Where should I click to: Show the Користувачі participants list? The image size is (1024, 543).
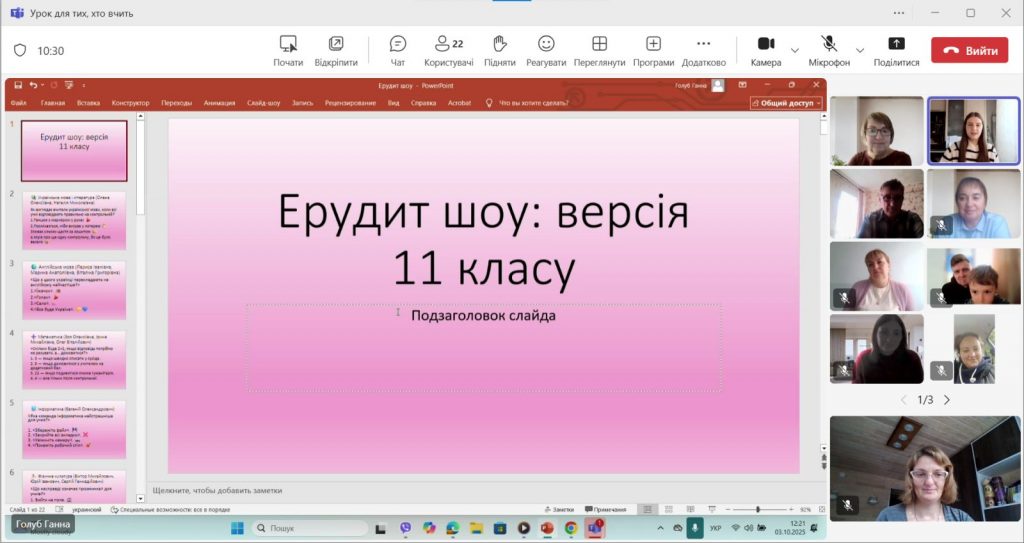coord(449,50)
